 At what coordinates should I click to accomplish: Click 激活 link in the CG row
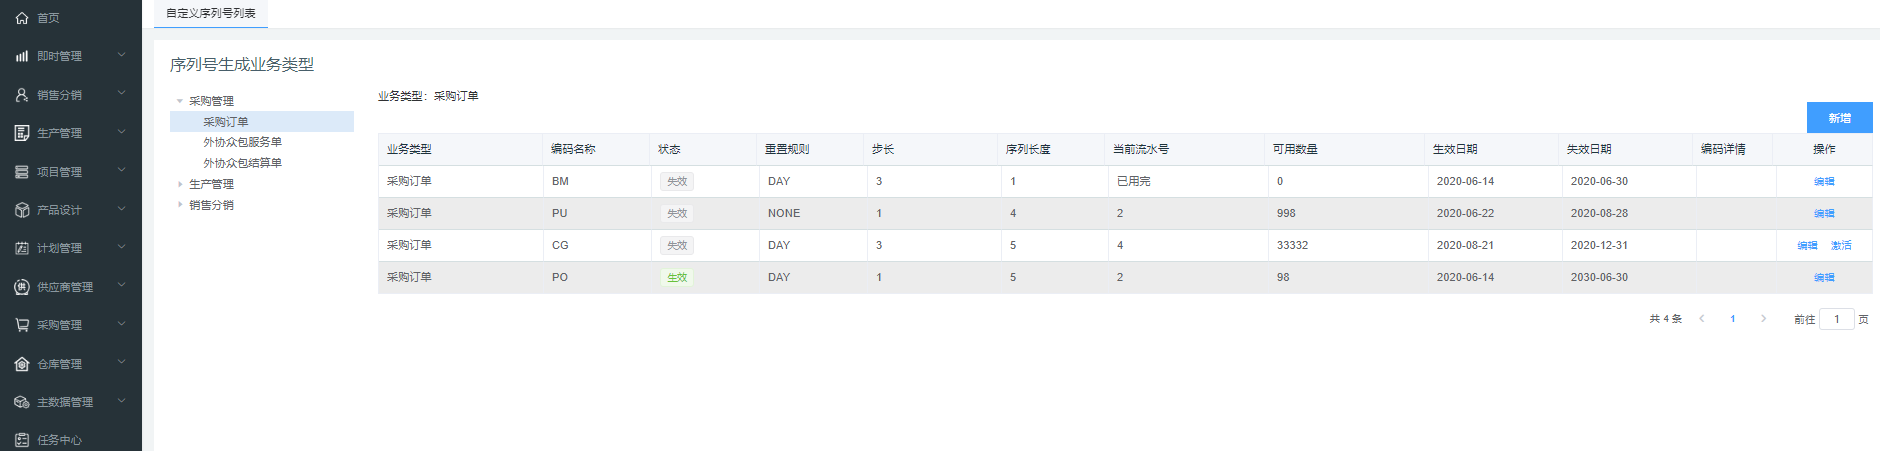(1841, 245)
